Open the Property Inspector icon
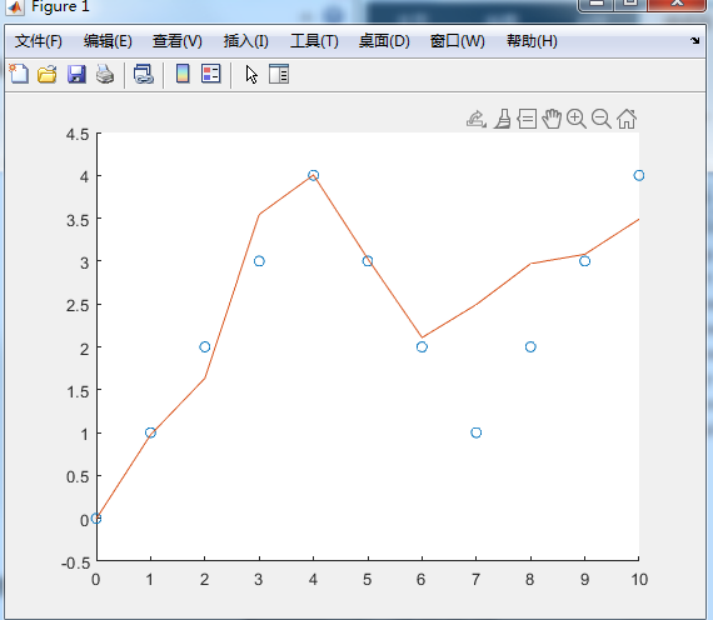The width and height of the screenshot is (713, 620). 279,74
